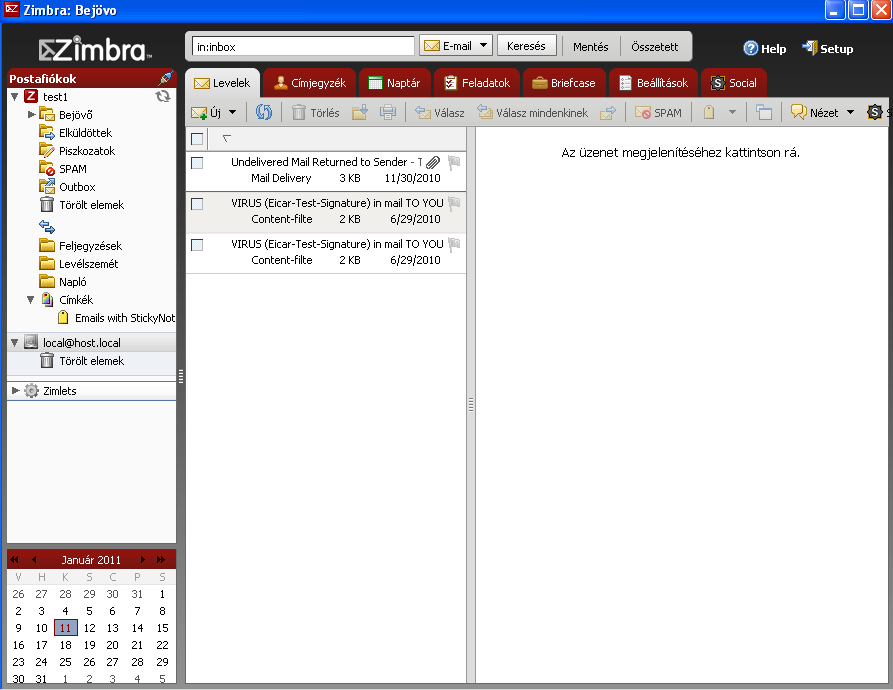Expand the Zimlets section
Screen dimensions: 893x690
[15, 391]
